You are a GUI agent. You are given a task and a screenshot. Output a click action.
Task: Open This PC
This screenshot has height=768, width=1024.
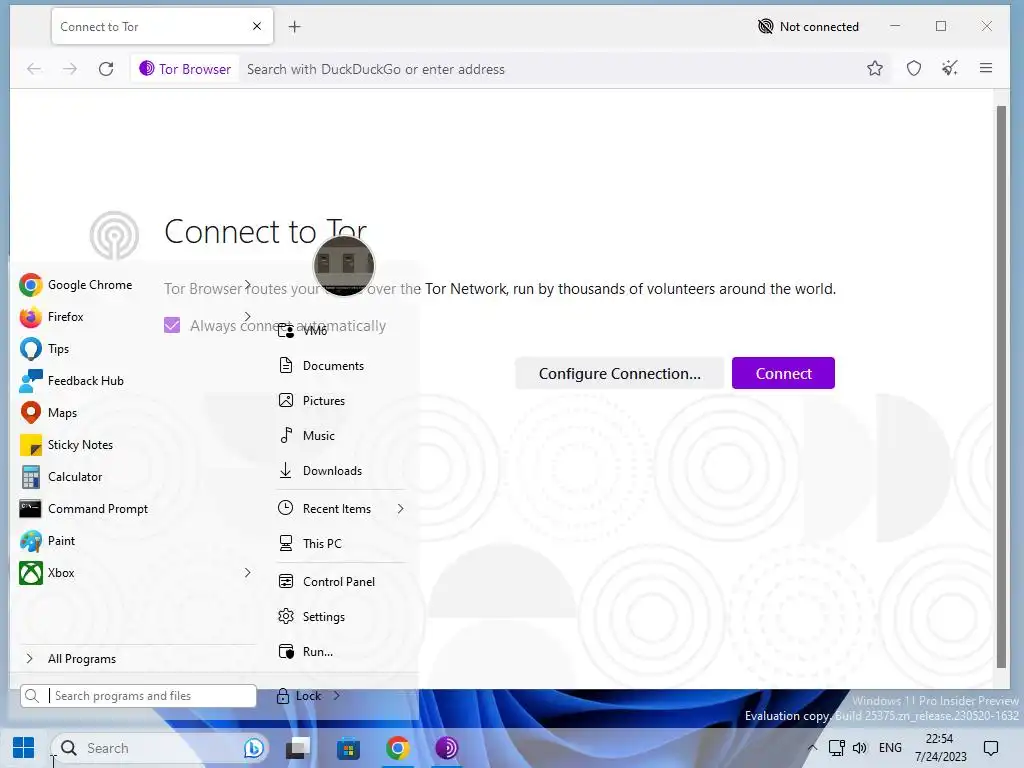310,543
